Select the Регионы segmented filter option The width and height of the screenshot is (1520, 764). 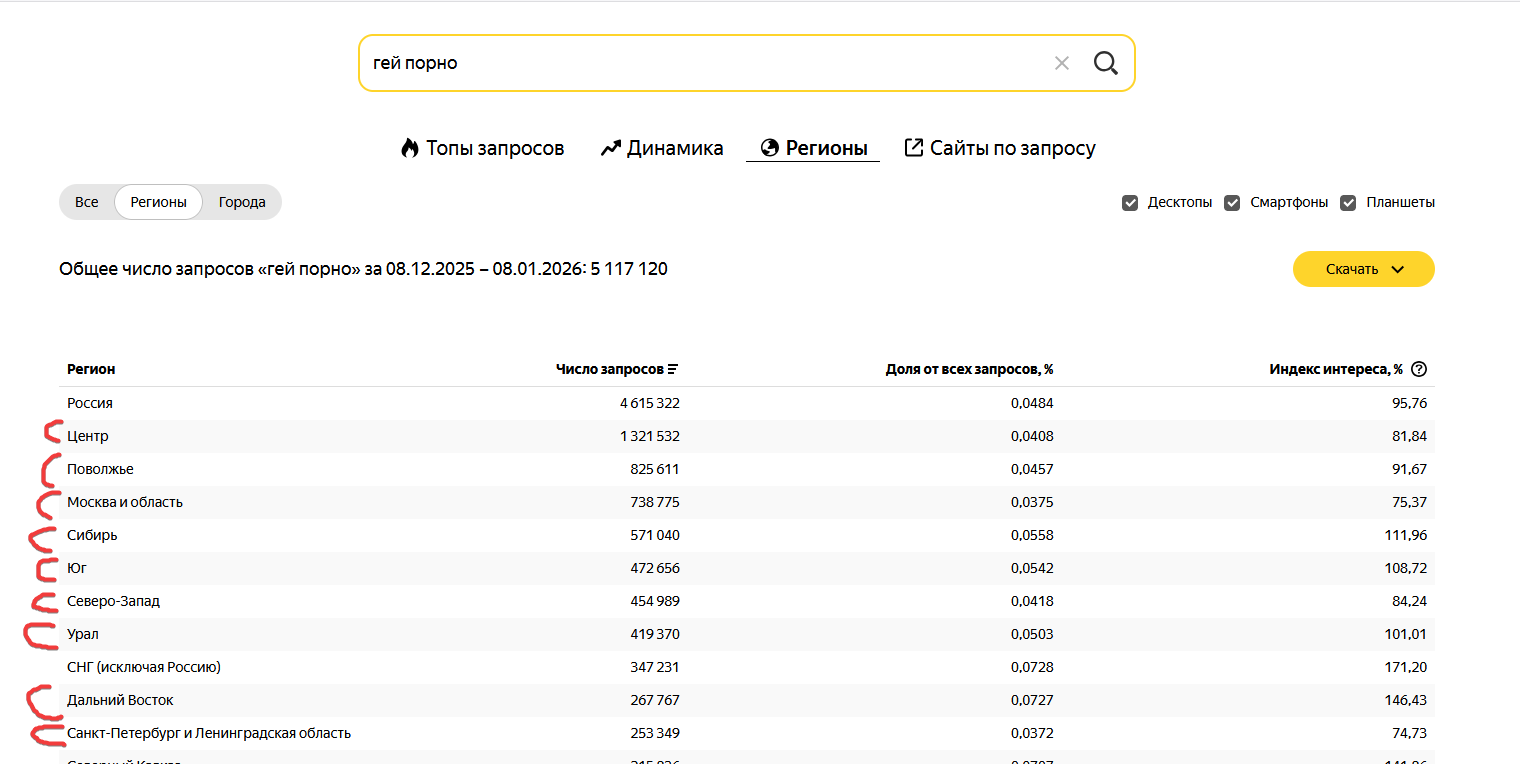tap(158, 202)
